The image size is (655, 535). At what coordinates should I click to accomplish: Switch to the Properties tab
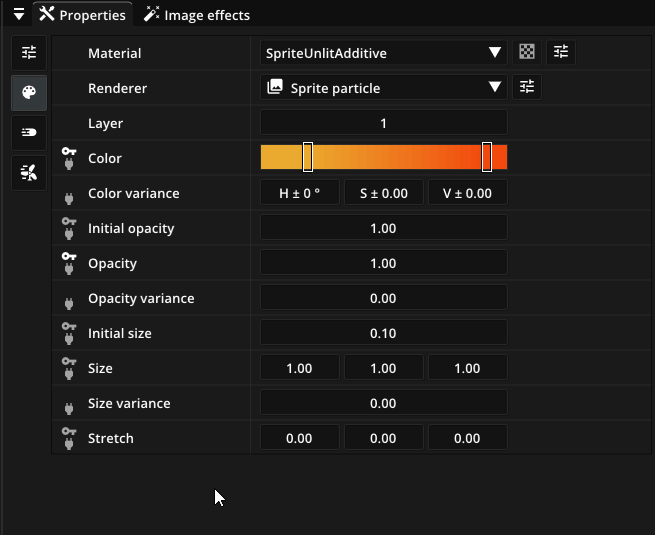pos(83,15)
